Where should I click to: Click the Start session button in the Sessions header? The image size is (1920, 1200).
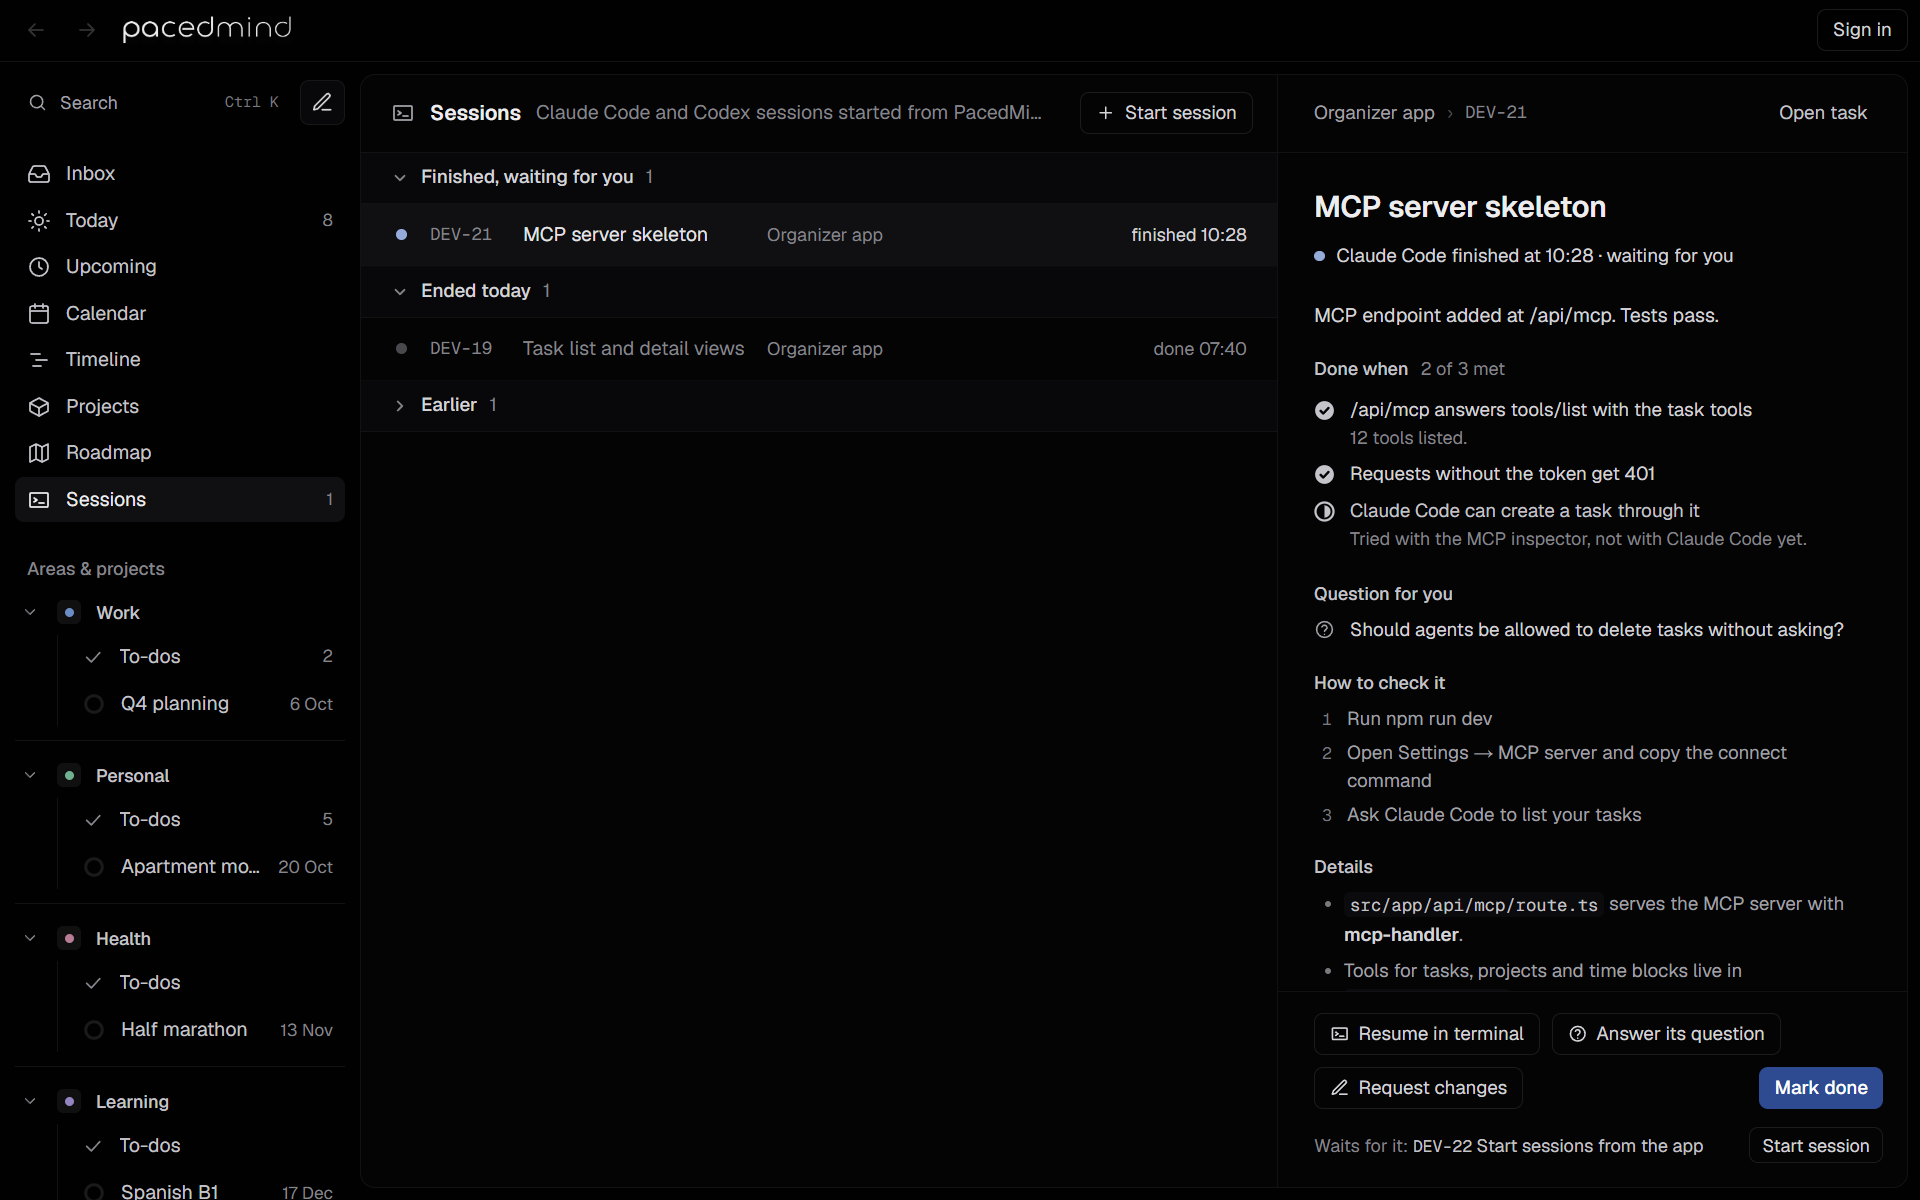point(1166,113)
